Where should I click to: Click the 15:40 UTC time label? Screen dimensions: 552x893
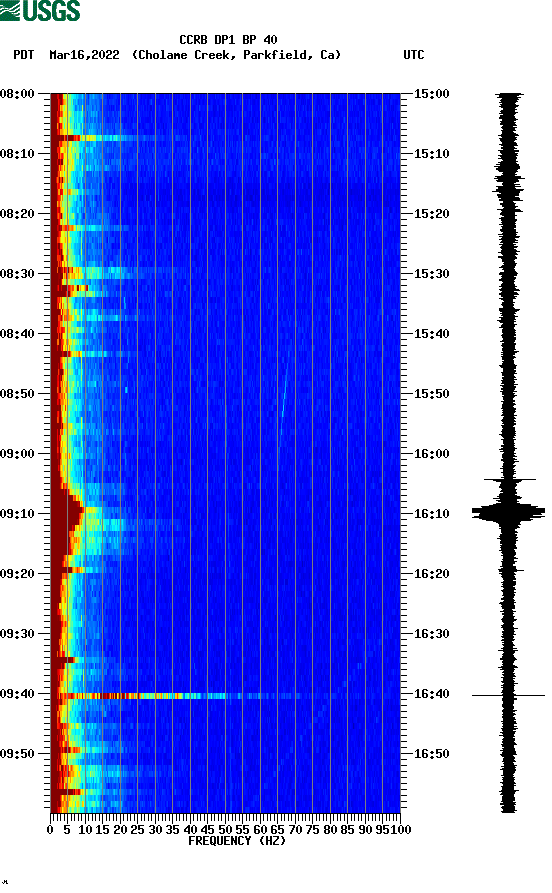point(431,334)
